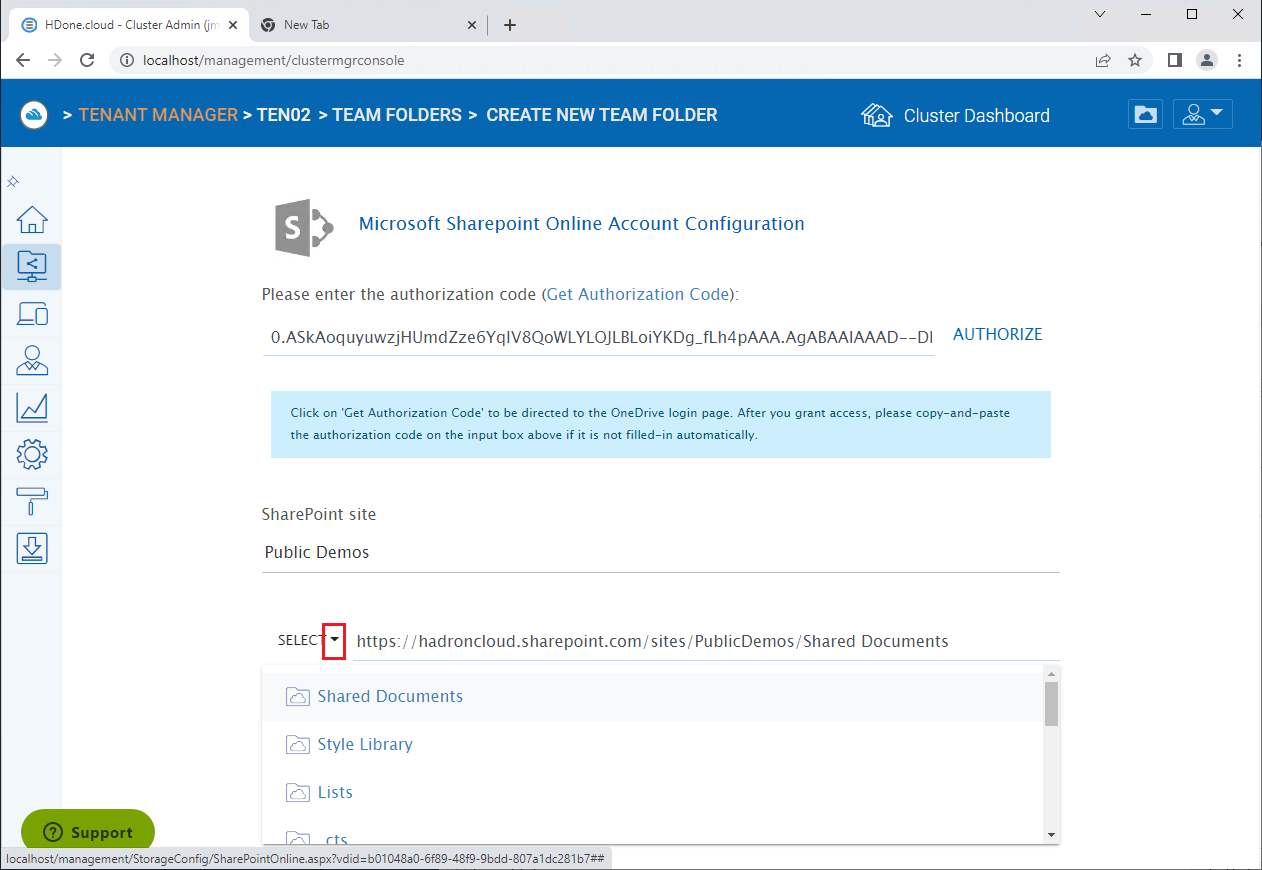Image resolution: width=1262 pixels, height=870 pixels.
Task: Click the Support button
Action: coord(88,832)
